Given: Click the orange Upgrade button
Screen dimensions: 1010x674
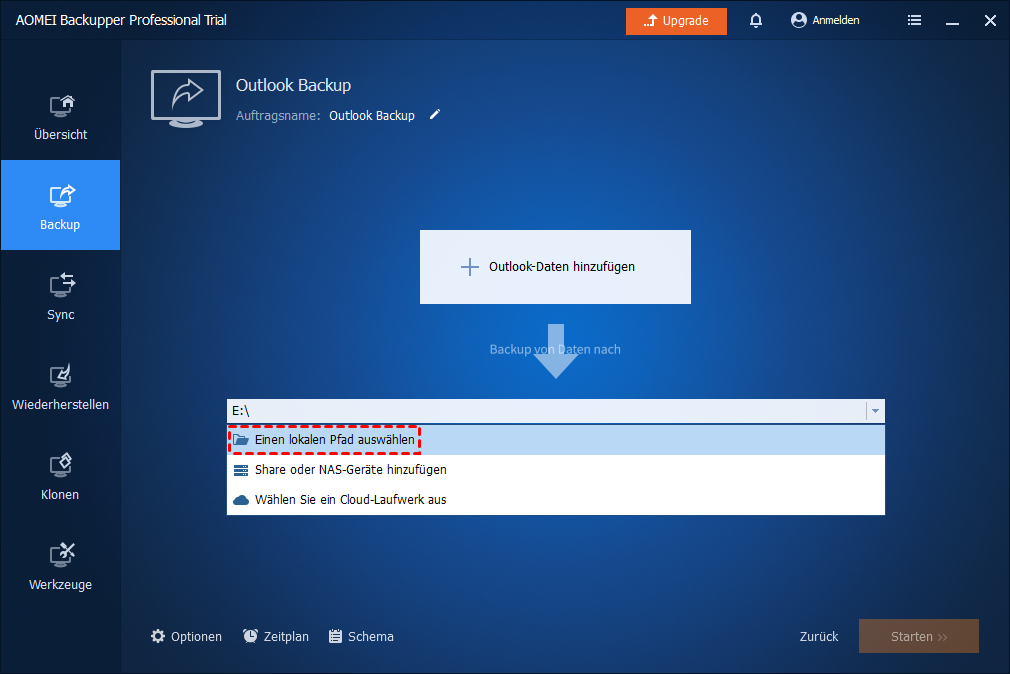Looking at the screenshot, I should coord(676,21).
